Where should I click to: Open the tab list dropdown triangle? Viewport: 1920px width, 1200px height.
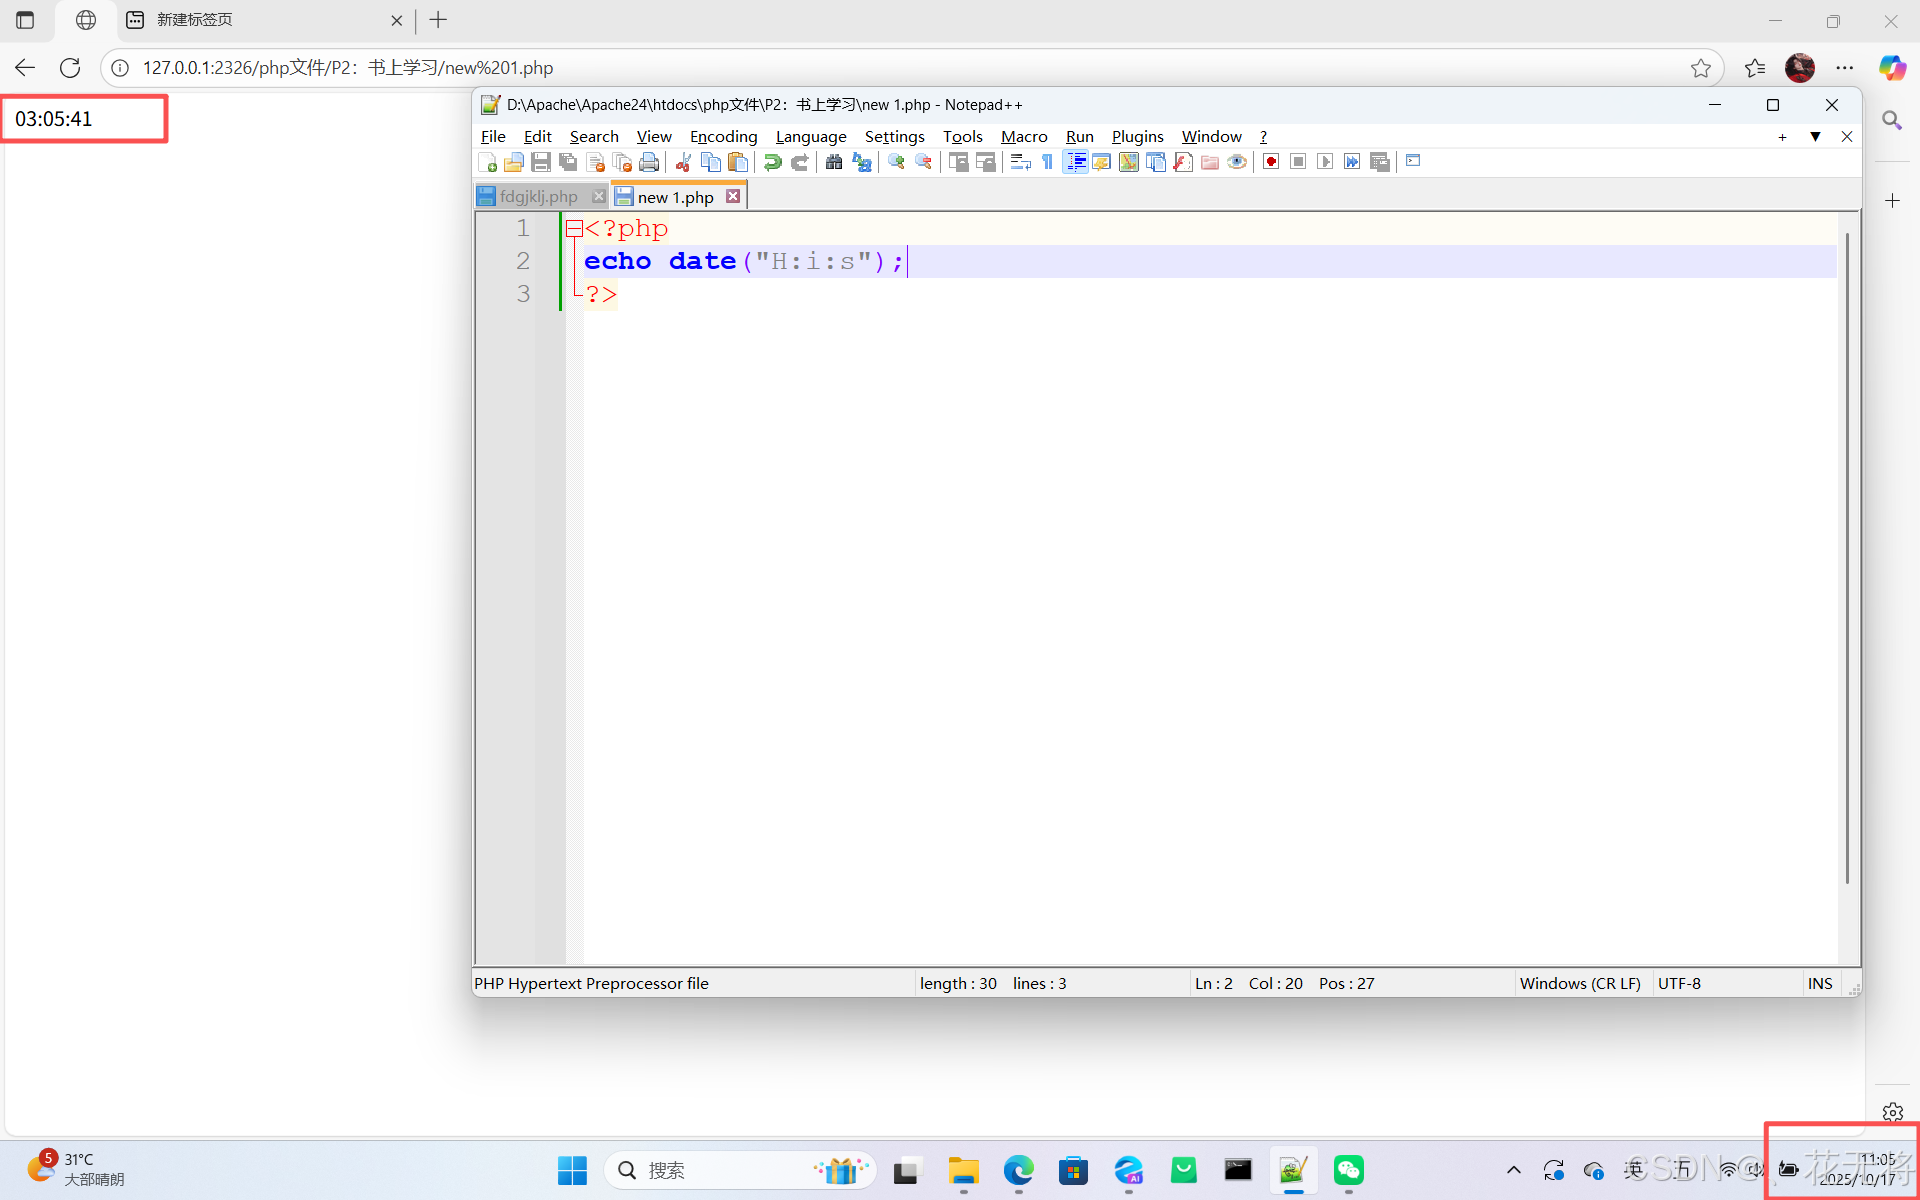click(x=1815, y=136)
